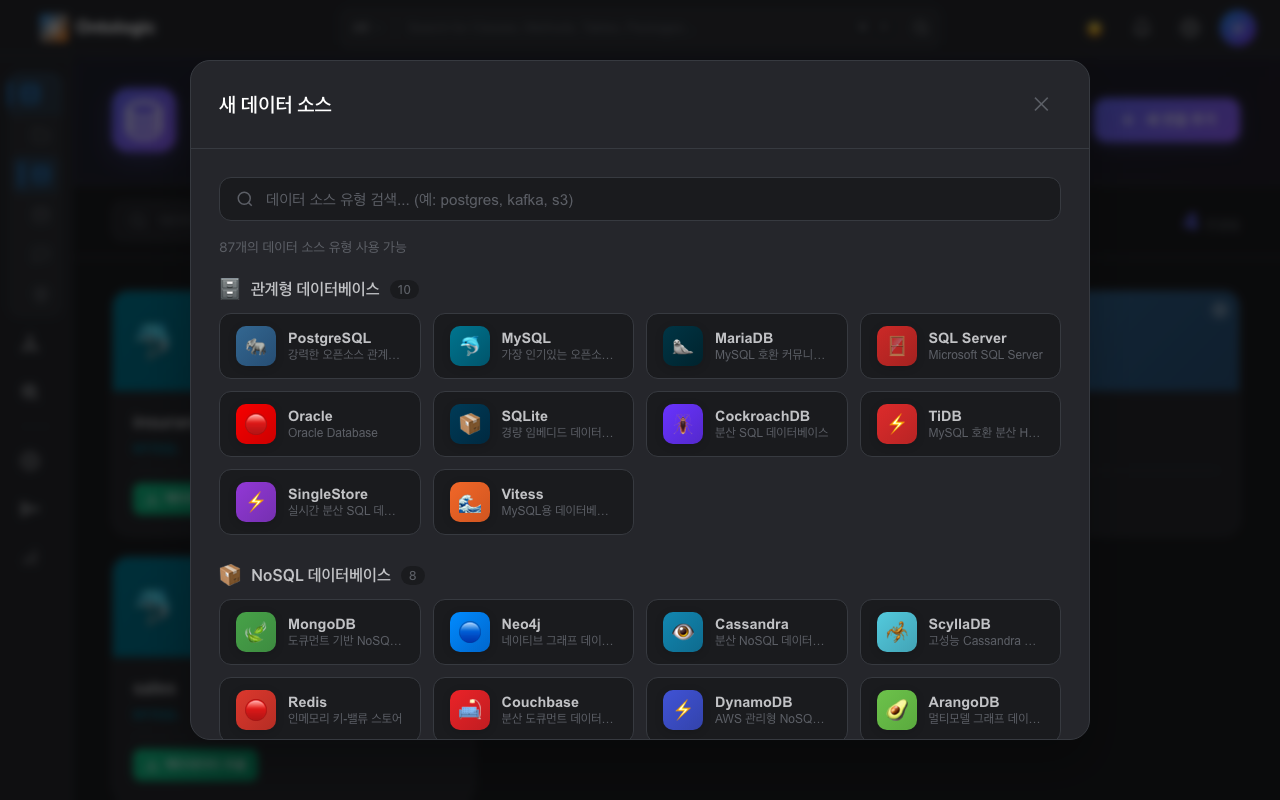1280x800 pixels.
Task: Choose the CockroachDB icon
Action: click(x=683, y=424)
